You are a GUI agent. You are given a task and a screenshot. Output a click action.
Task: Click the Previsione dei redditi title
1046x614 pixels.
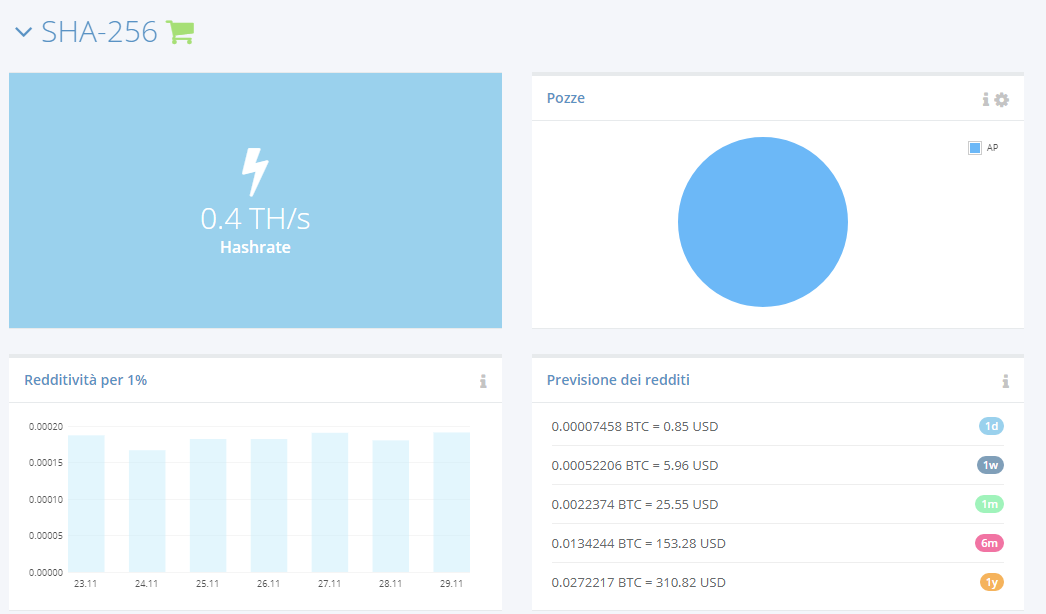618,380
